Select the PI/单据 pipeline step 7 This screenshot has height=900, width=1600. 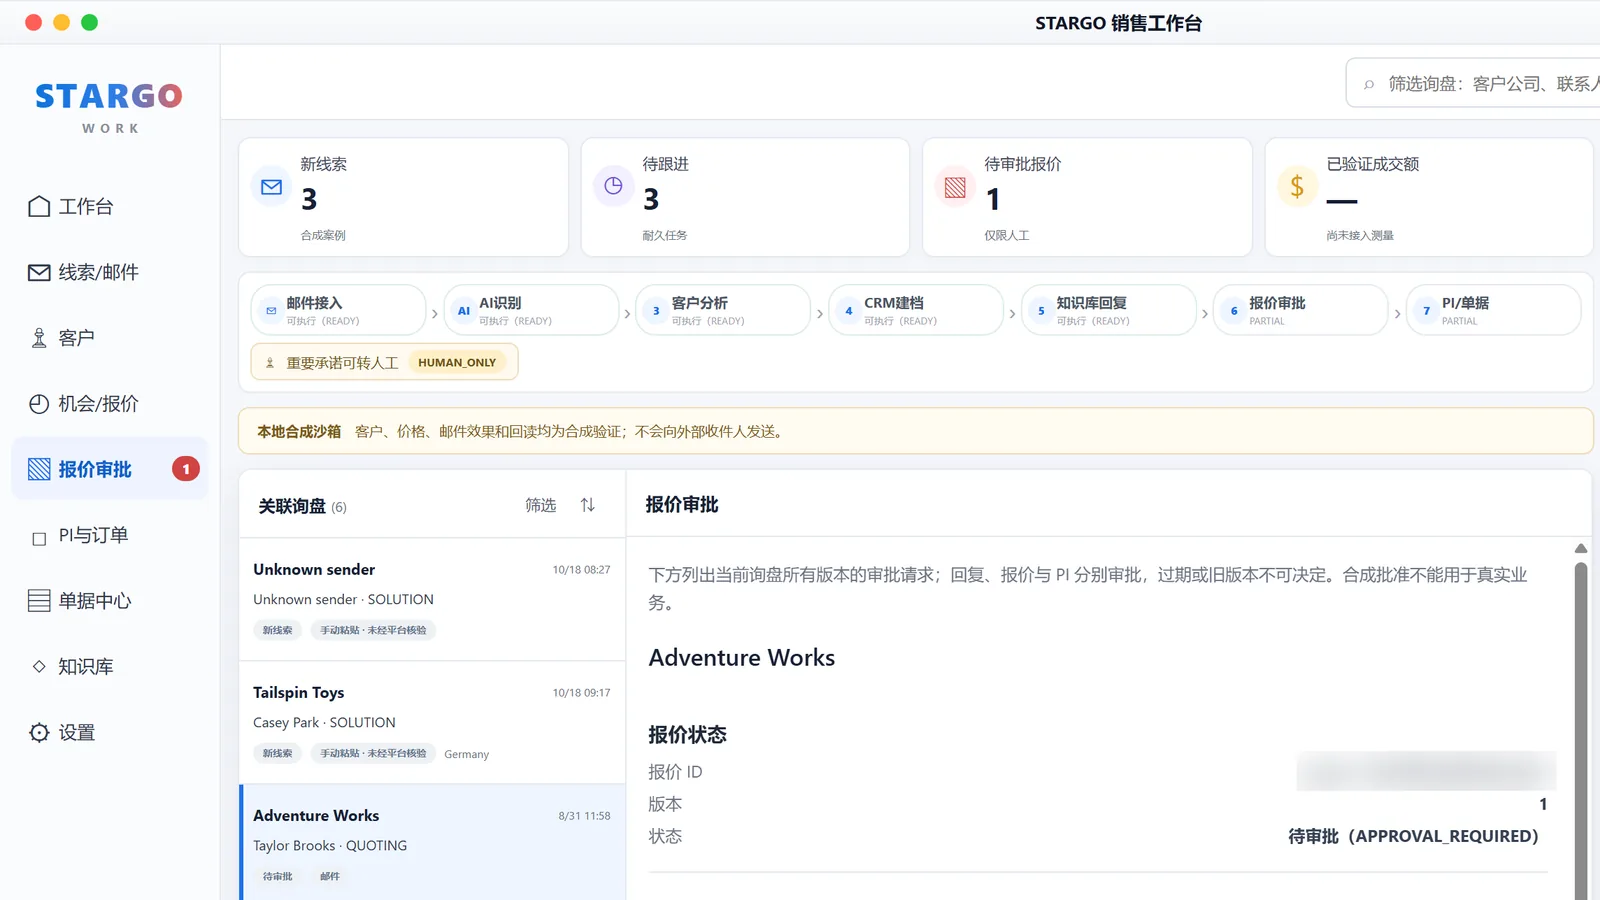coord(1493,310)
